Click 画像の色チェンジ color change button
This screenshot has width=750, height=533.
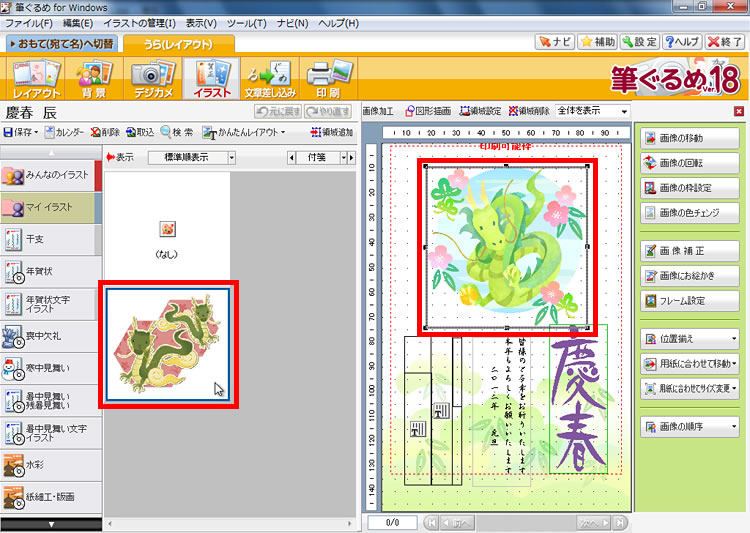click(690, 213)
